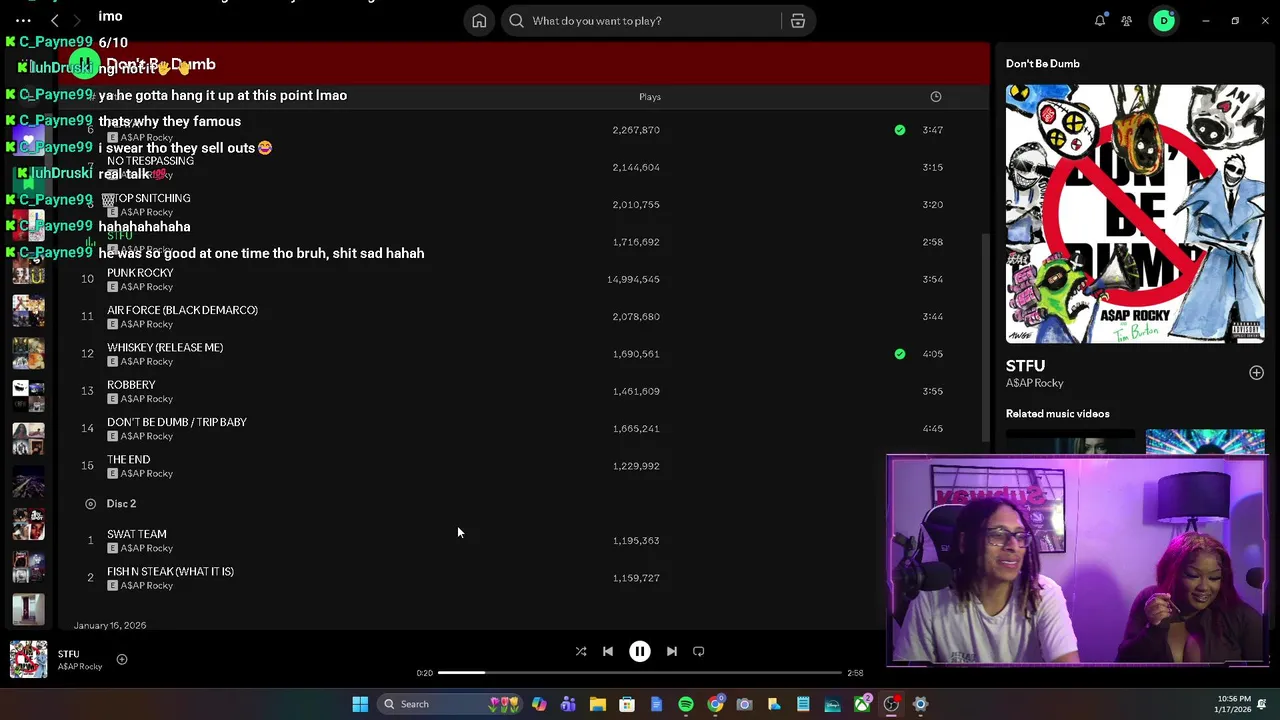Select the ROBBERY track title
Image resolution: width=1280 pixels, height=720 pixels.
coord(131,385)
